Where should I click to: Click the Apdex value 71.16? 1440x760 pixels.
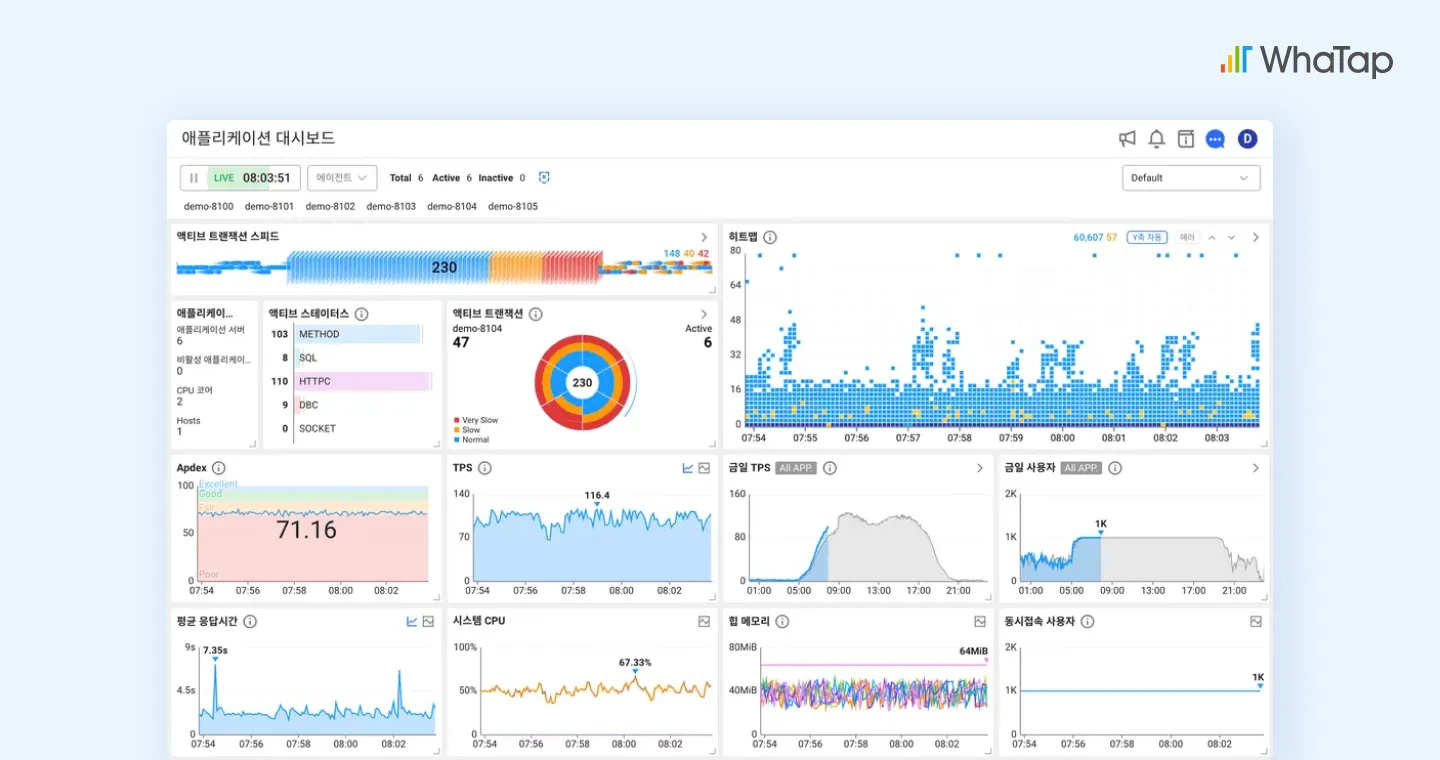coord(306,530)
